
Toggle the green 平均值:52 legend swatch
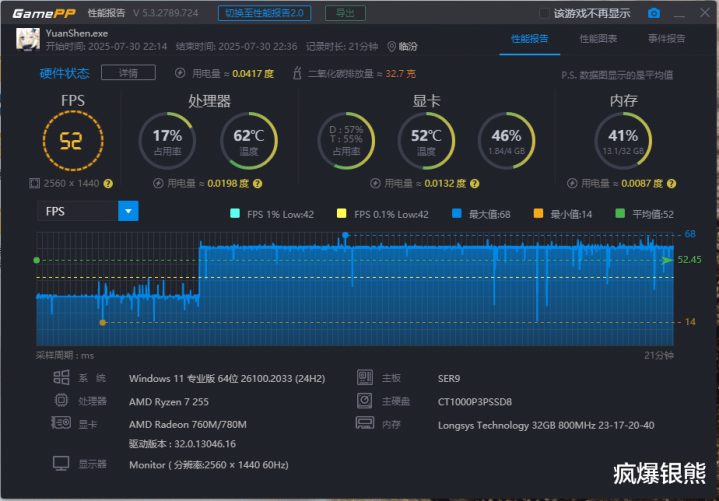click(x=620, y=214)
